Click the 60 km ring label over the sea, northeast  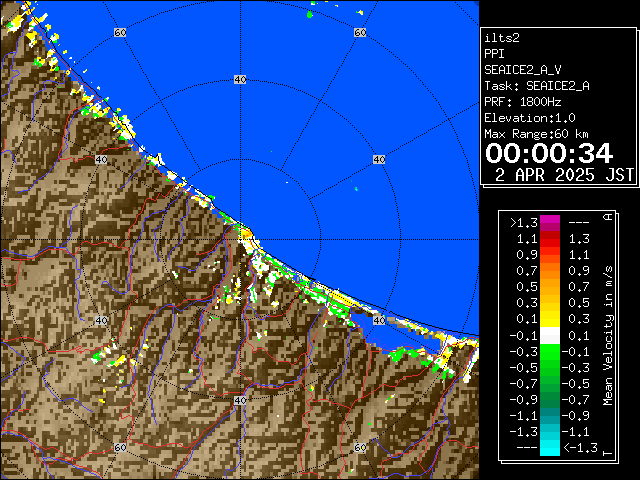pyautogui.click(x=360, y=32)
